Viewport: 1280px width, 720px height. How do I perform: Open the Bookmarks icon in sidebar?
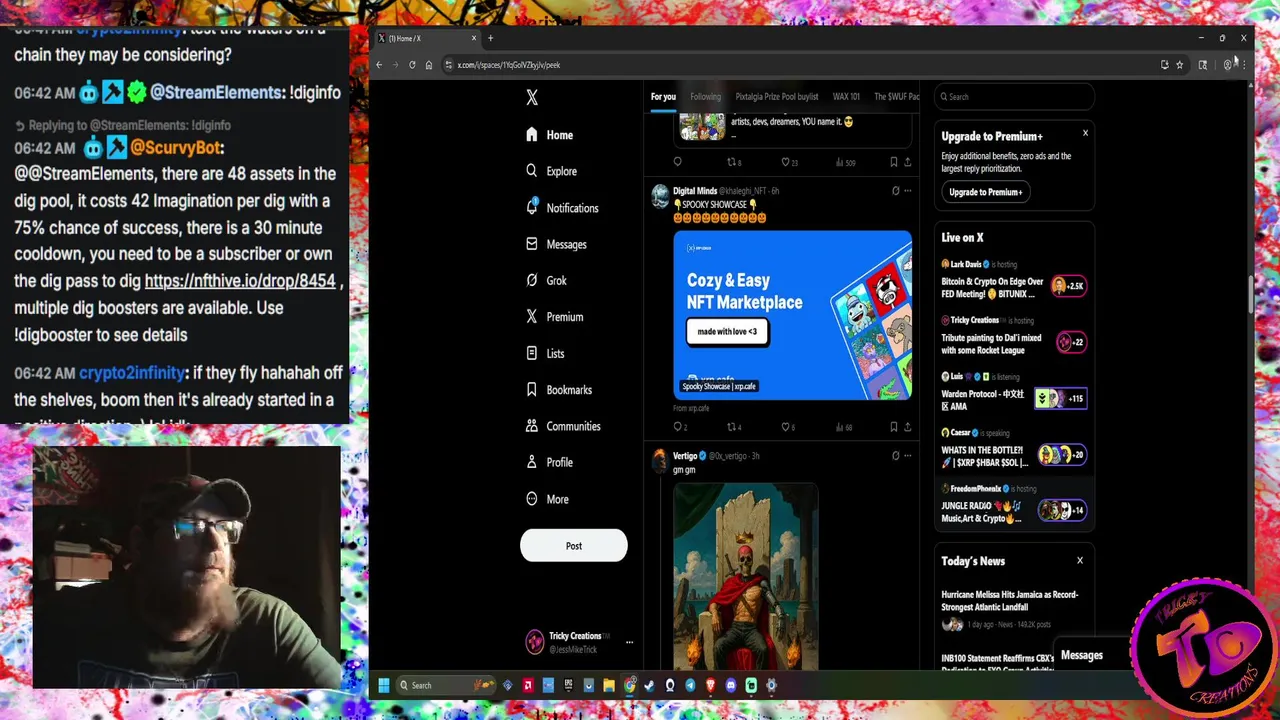(532, 389)
